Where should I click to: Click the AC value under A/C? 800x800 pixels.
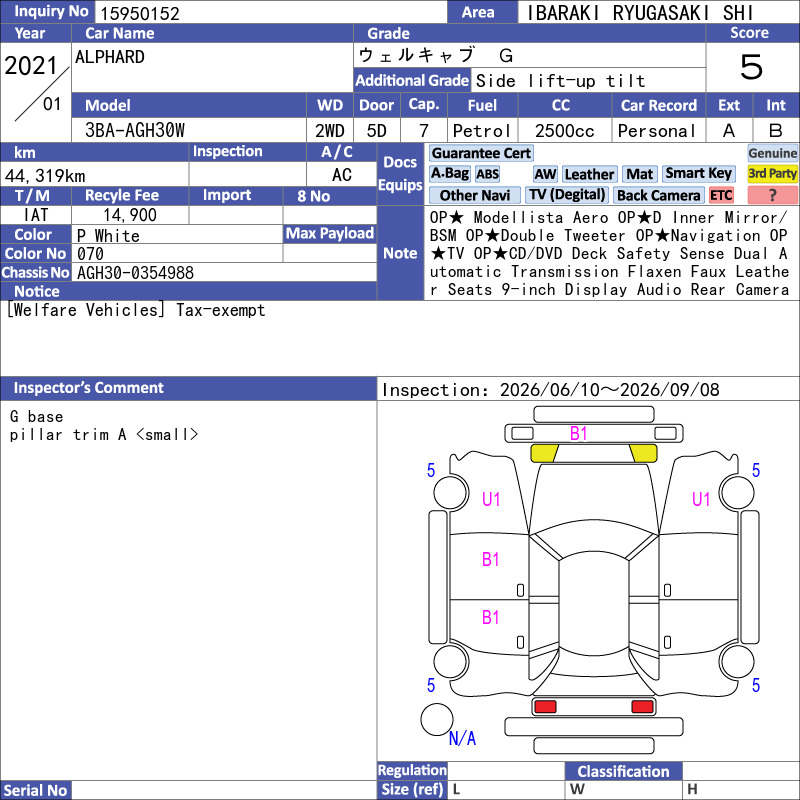click(x=341, y=175)
